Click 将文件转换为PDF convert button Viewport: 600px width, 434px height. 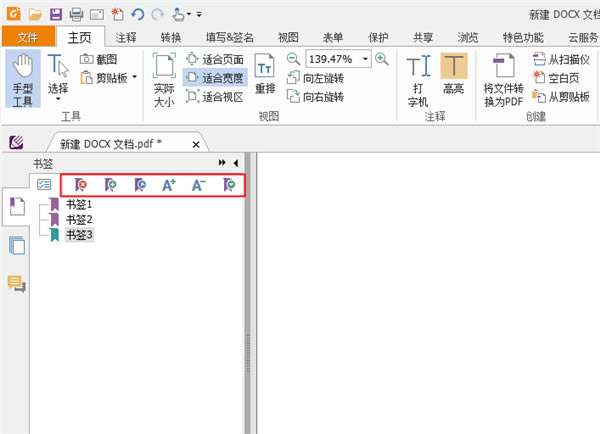pyautogui.click(x=504, y=80)
